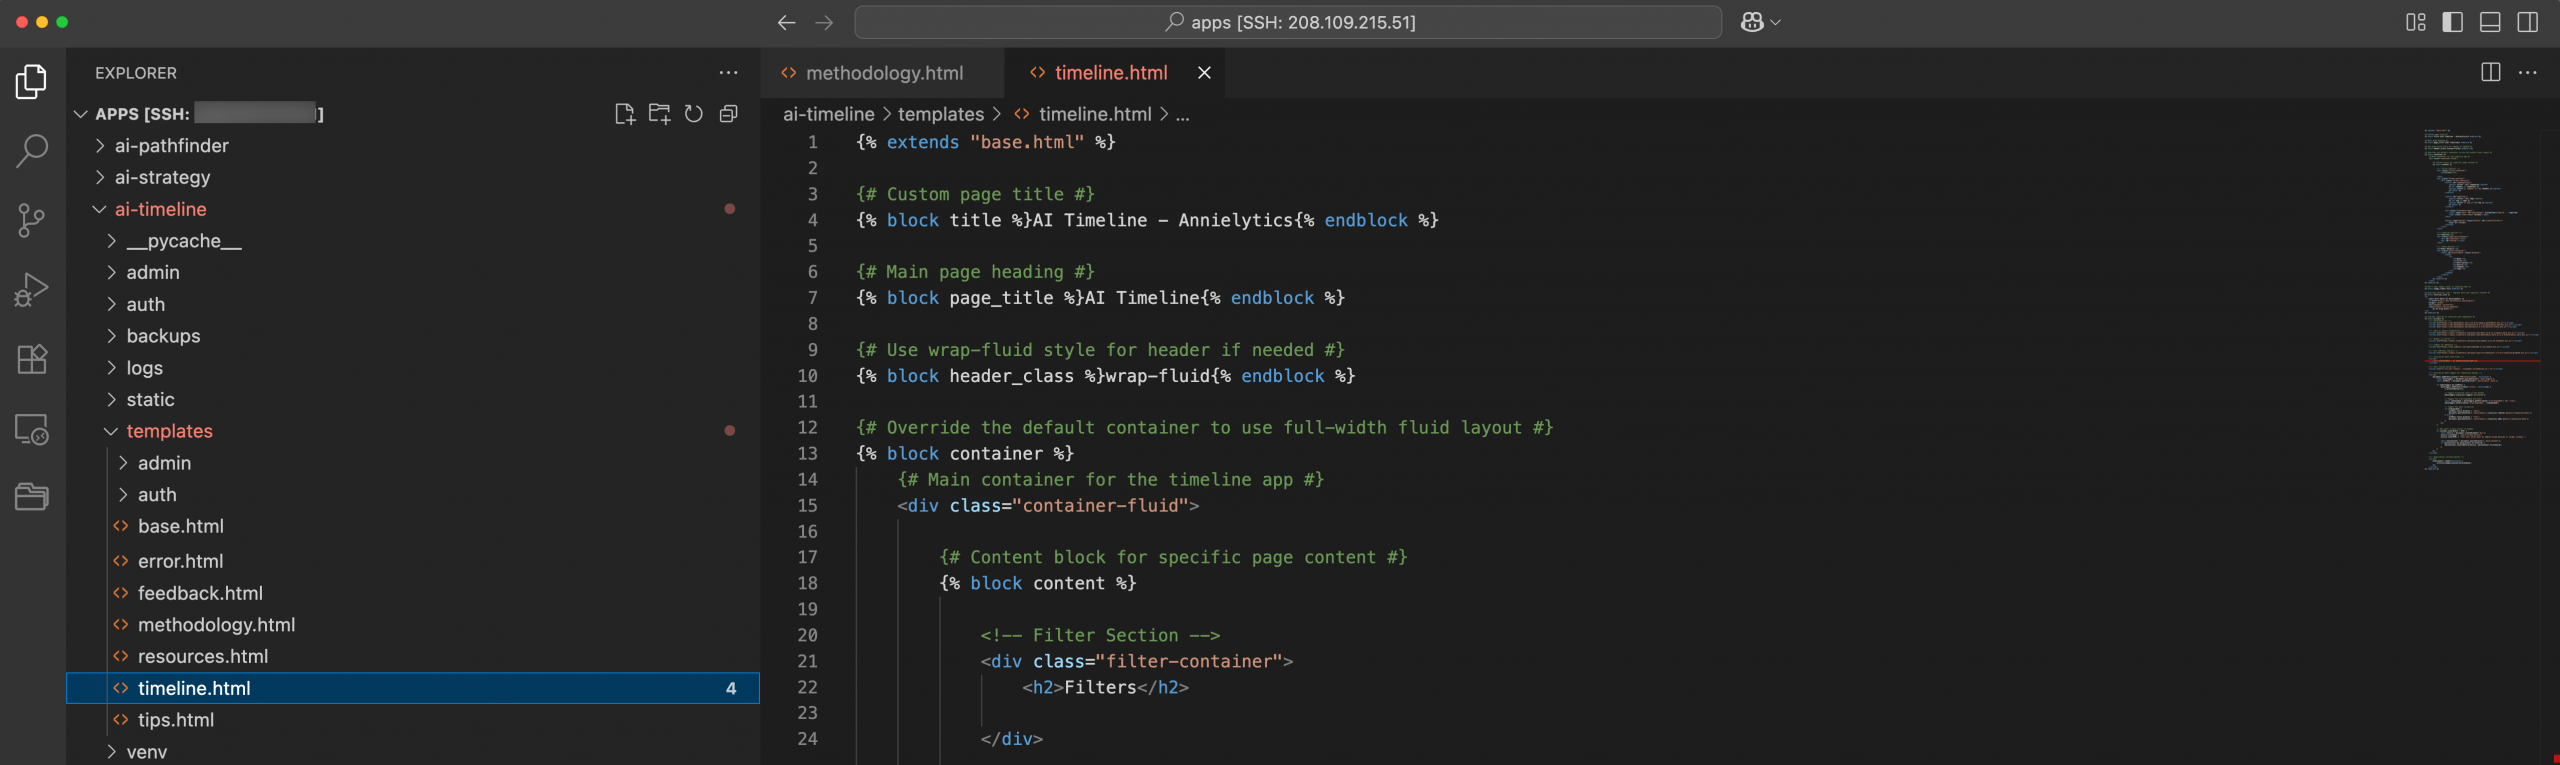Click the New Folder icon in Explorer
Viewport: 2560px width, 765px height.
(x=659, y=114)
